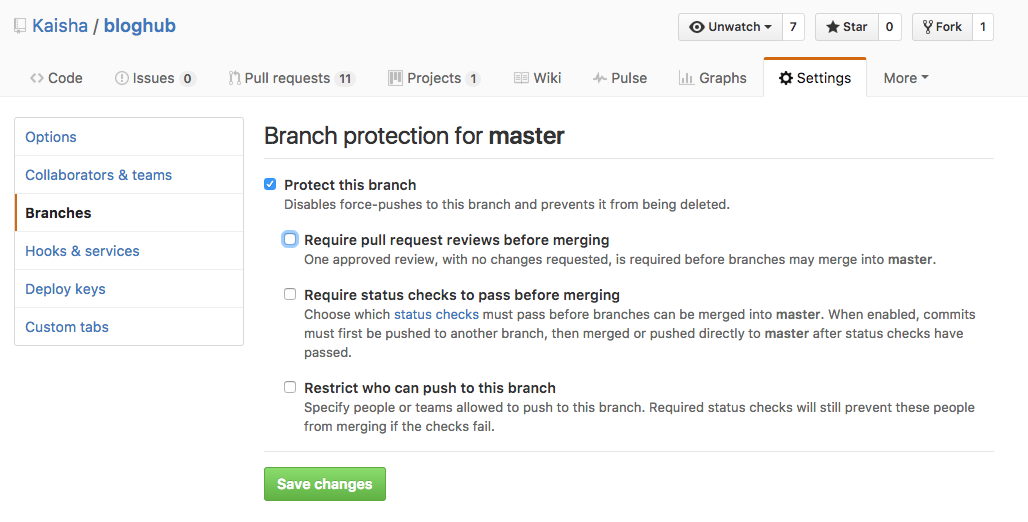Open Collaborators & teams in the sidebar
Viewport: 1028px width, 522px height.
coord(98,175)
